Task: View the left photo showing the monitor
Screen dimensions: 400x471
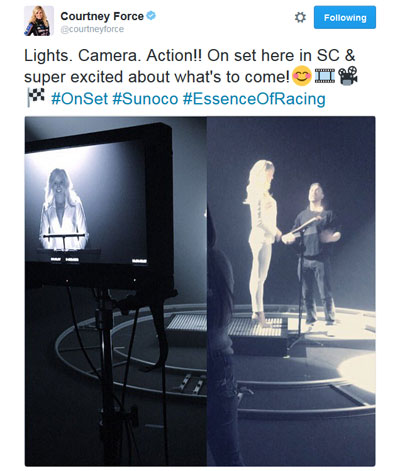Action: click(x=116, y=291)
